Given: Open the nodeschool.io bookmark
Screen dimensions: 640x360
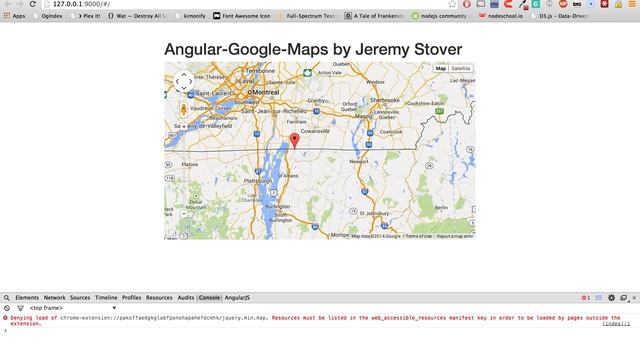Looking at the screenshot, I should click(x=500, y=16).
